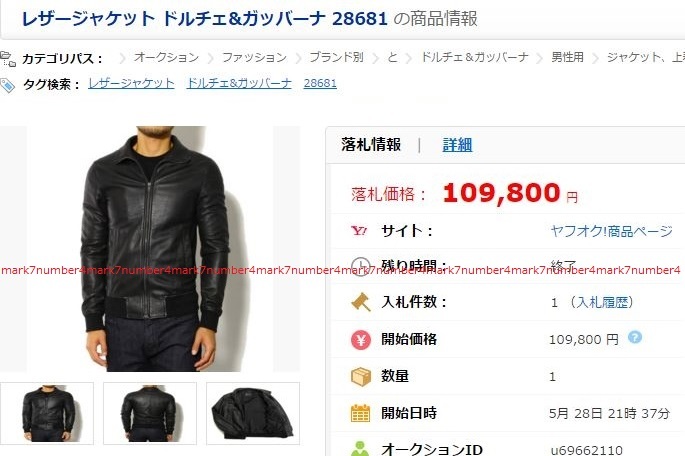Click the auction gavel bid count icon
Screen dimensions: 685x456
[x=361, y=302]
